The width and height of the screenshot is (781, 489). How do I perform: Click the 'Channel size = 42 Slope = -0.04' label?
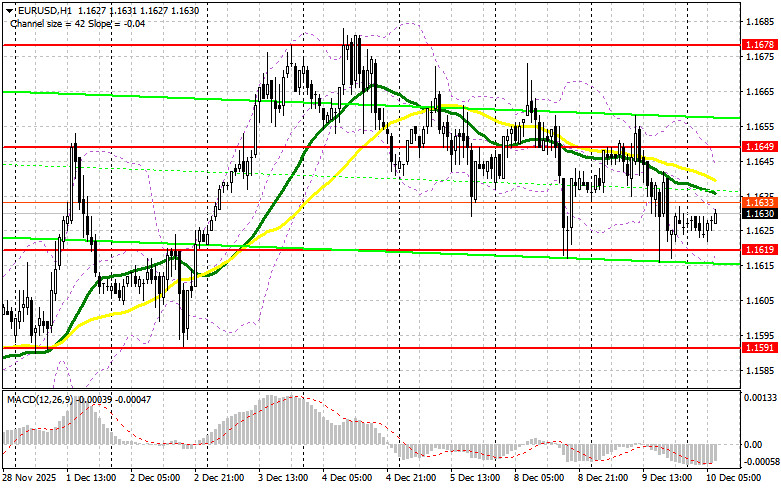(x=77, y=23)
